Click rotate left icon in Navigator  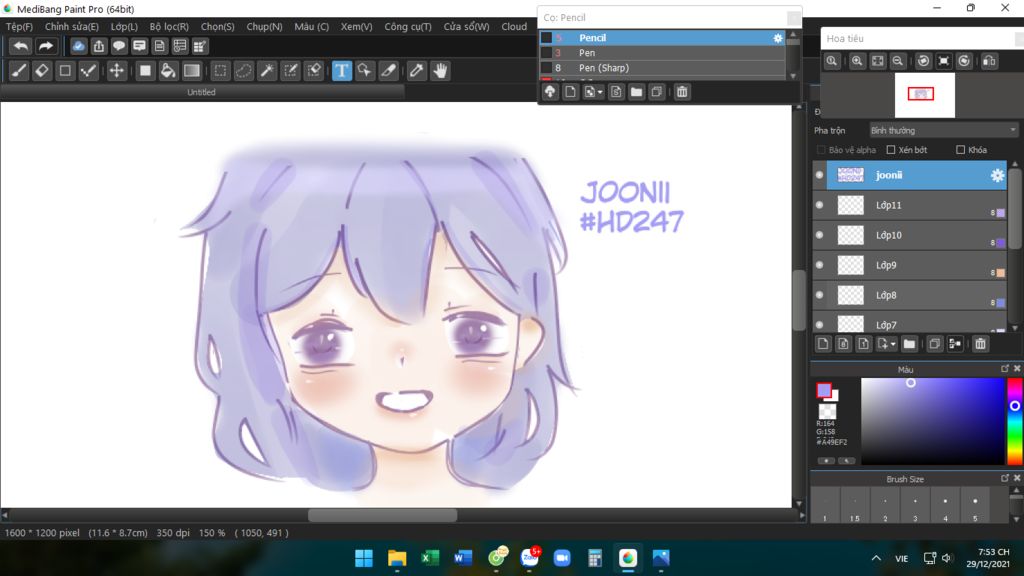pos(923,61)
